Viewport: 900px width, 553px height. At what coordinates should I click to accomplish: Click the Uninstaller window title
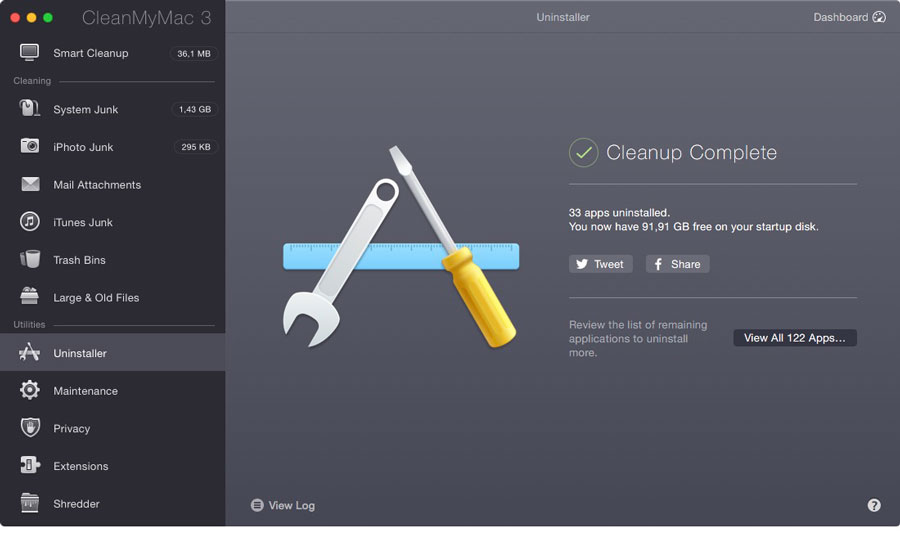pyautogui.click(x=562, y=17)
